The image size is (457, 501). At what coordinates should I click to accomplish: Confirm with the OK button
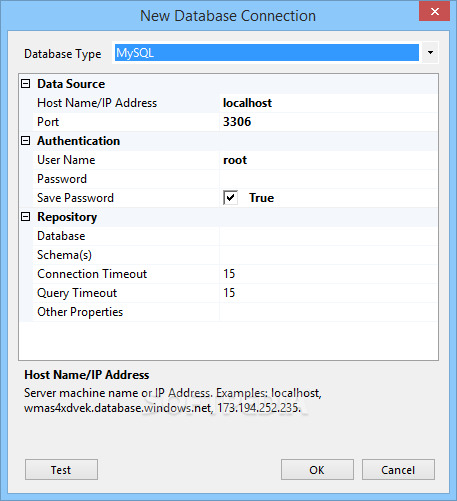coord(317,470)
